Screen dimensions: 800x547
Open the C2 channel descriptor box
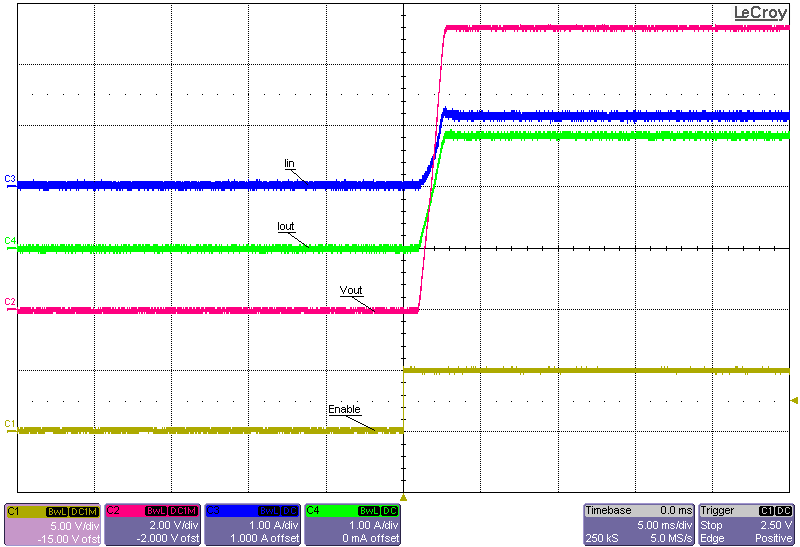coord(153,524)
